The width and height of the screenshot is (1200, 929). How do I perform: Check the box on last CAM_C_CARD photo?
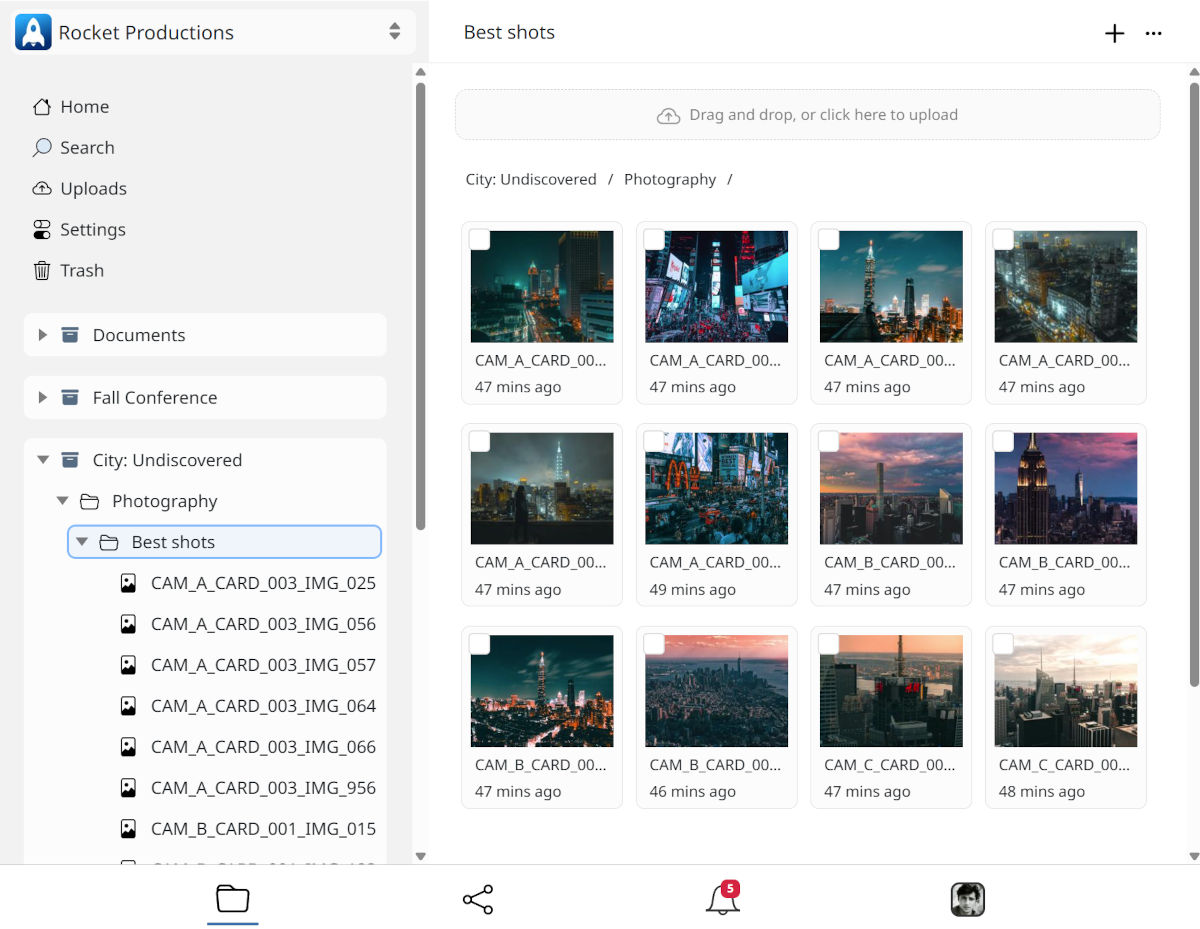point(1003,644)
